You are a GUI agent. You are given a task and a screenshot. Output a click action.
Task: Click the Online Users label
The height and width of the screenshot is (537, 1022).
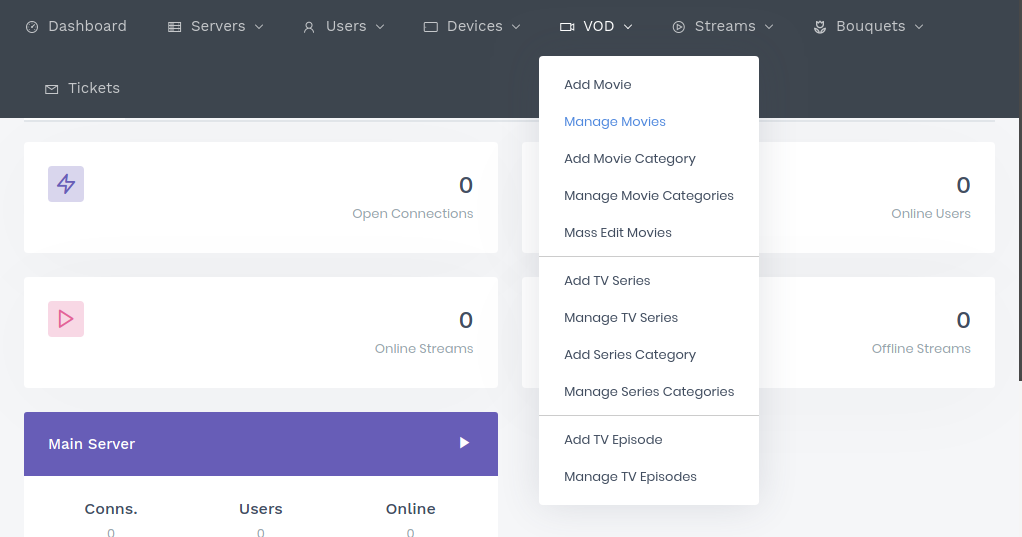[931, 214]
